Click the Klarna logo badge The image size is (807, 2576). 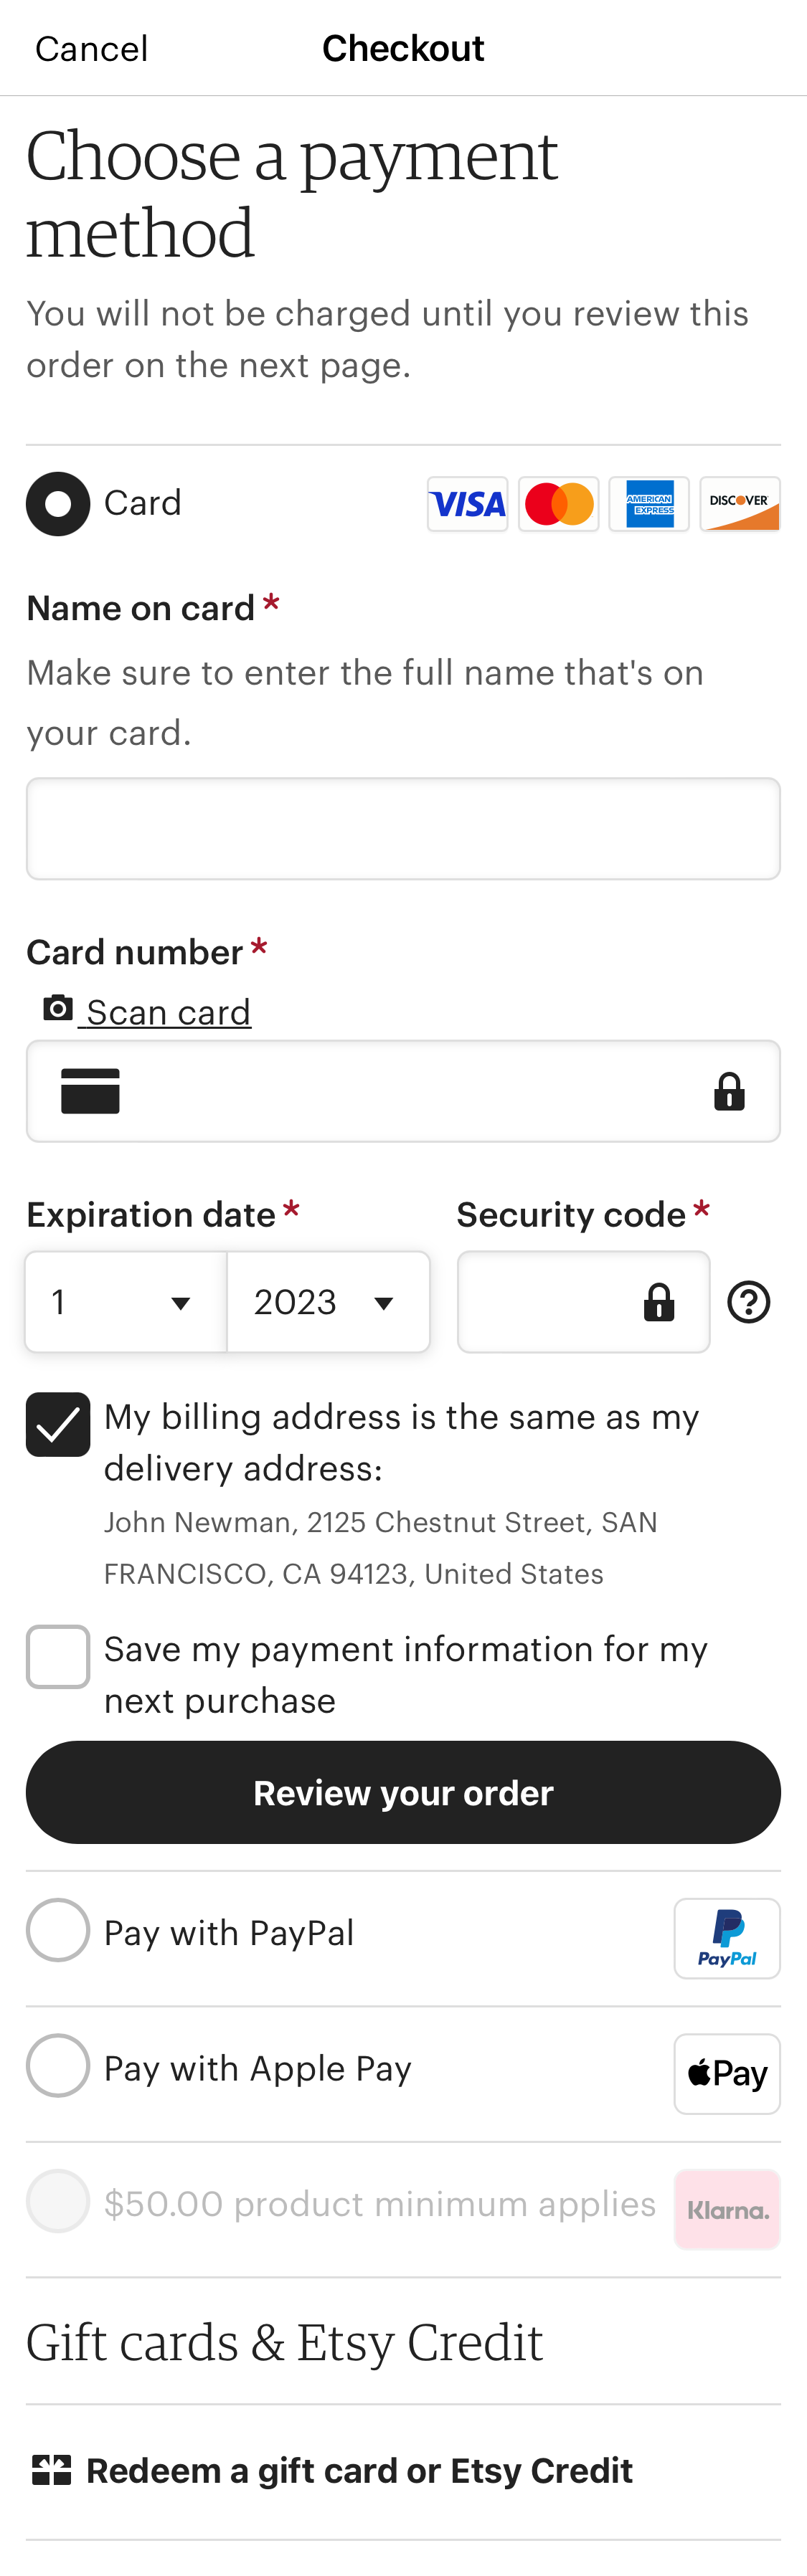pyautogui.click(x=726, y=2209)
